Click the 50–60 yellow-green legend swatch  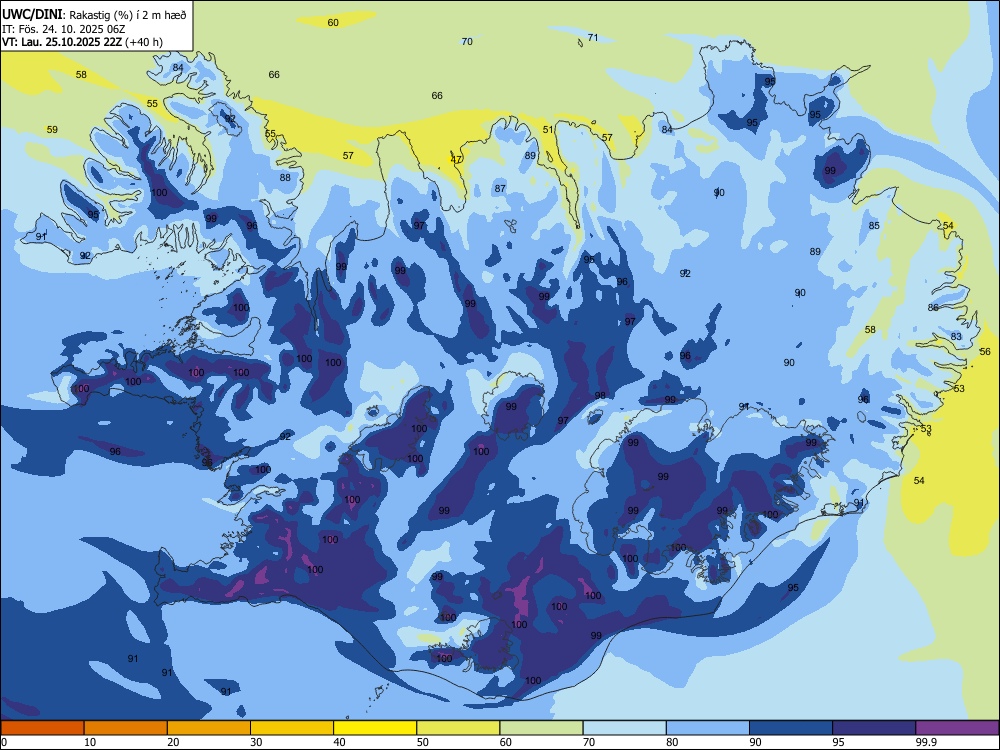(x=458, y=728)
